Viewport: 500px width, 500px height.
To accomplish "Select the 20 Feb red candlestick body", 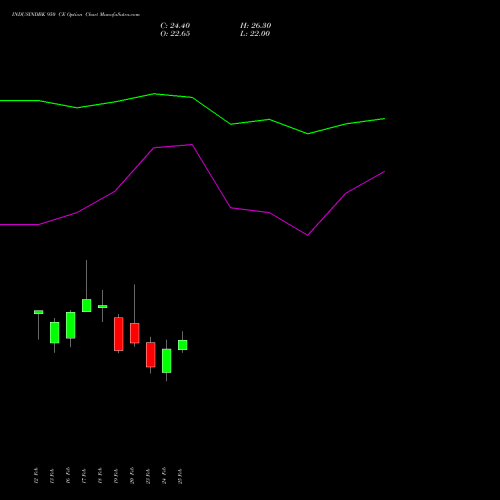I will 135,333.
